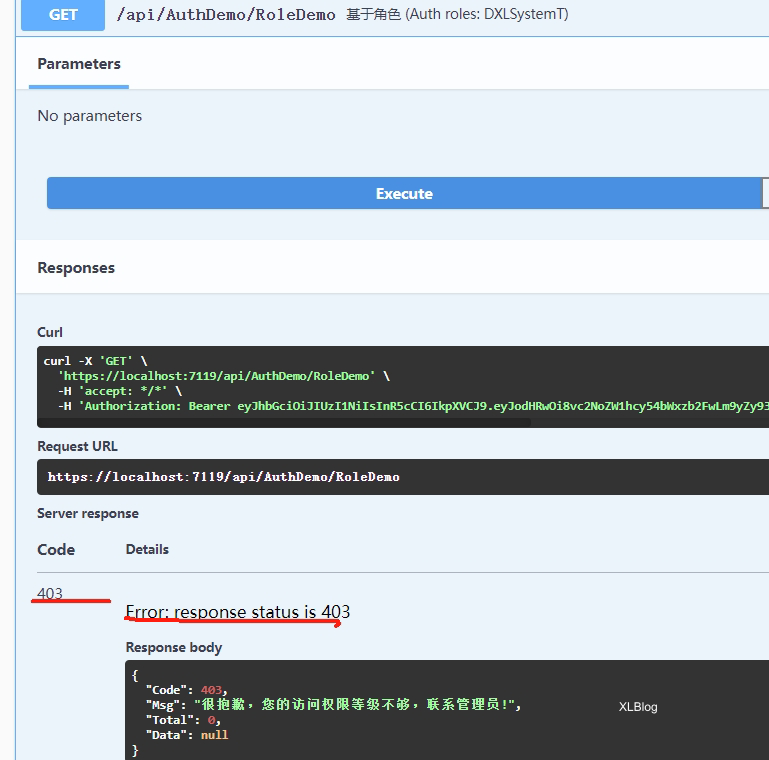Click the "Code": 403 JSON line
This screenshot has height=760, width=769.
pos(186,690)
